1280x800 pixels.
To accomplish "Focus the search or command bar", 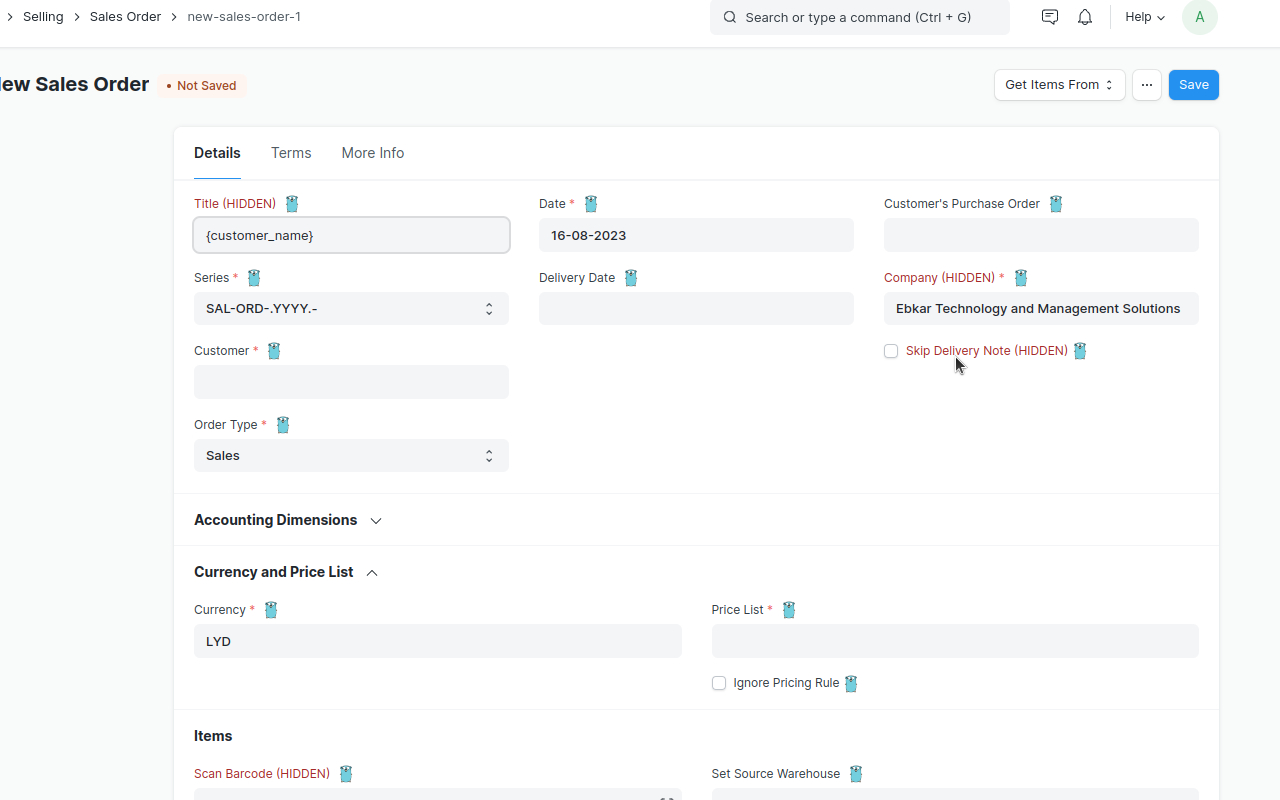I will click(860, 17).
